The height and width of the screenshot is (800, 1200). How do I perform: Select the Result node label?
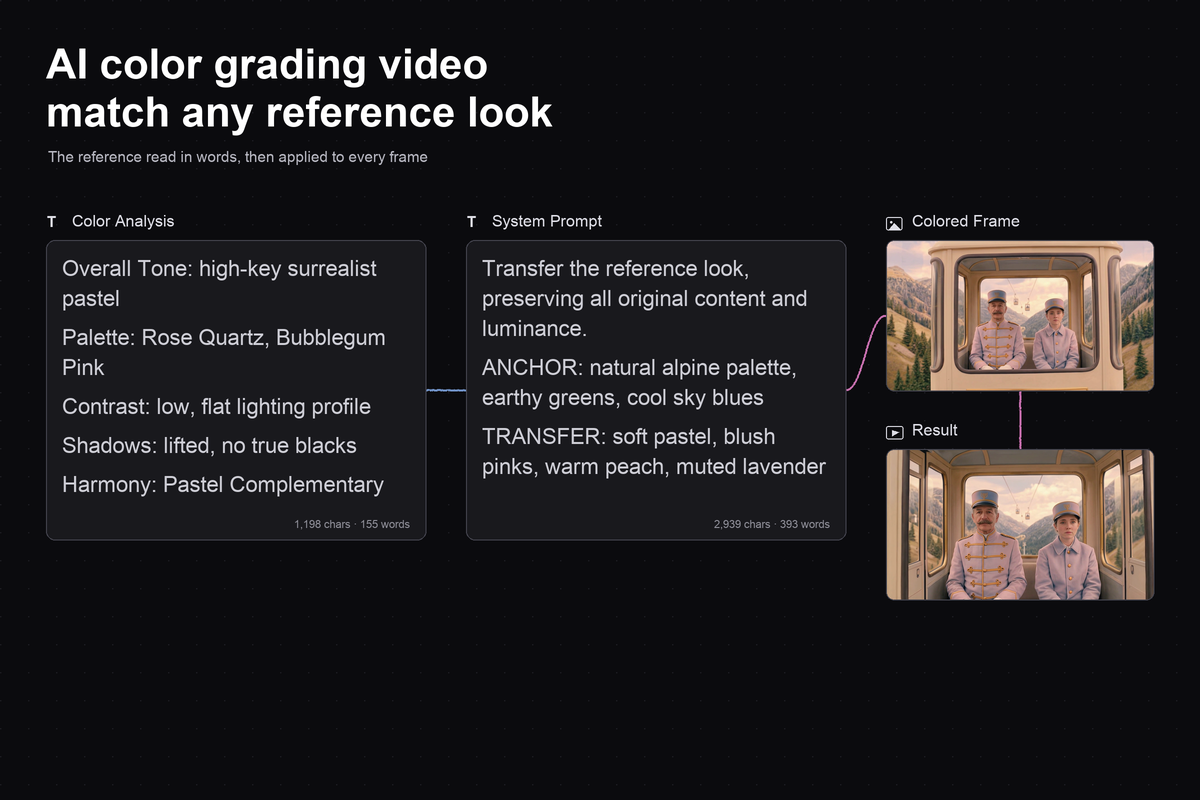click(935, 430)
